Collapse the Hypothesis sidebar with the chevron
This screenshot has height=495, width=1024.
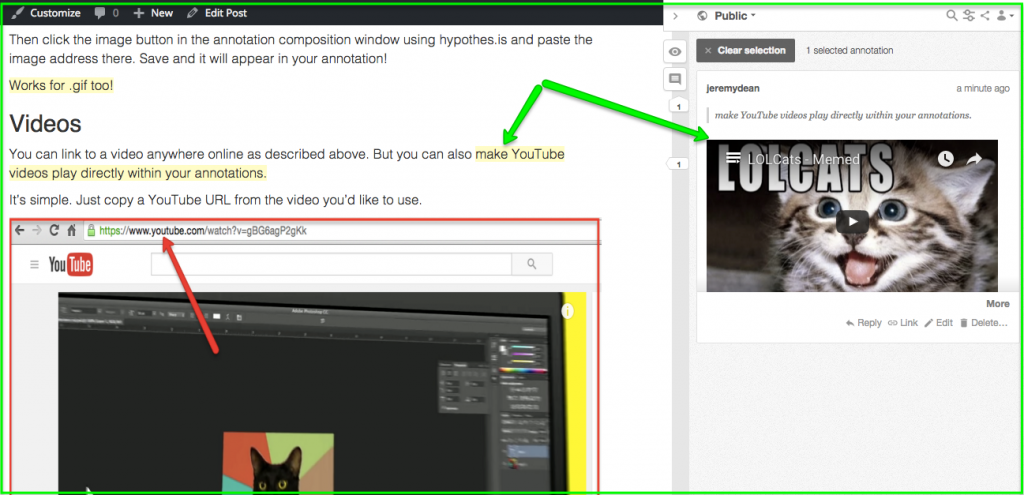(x=676, y=16)
